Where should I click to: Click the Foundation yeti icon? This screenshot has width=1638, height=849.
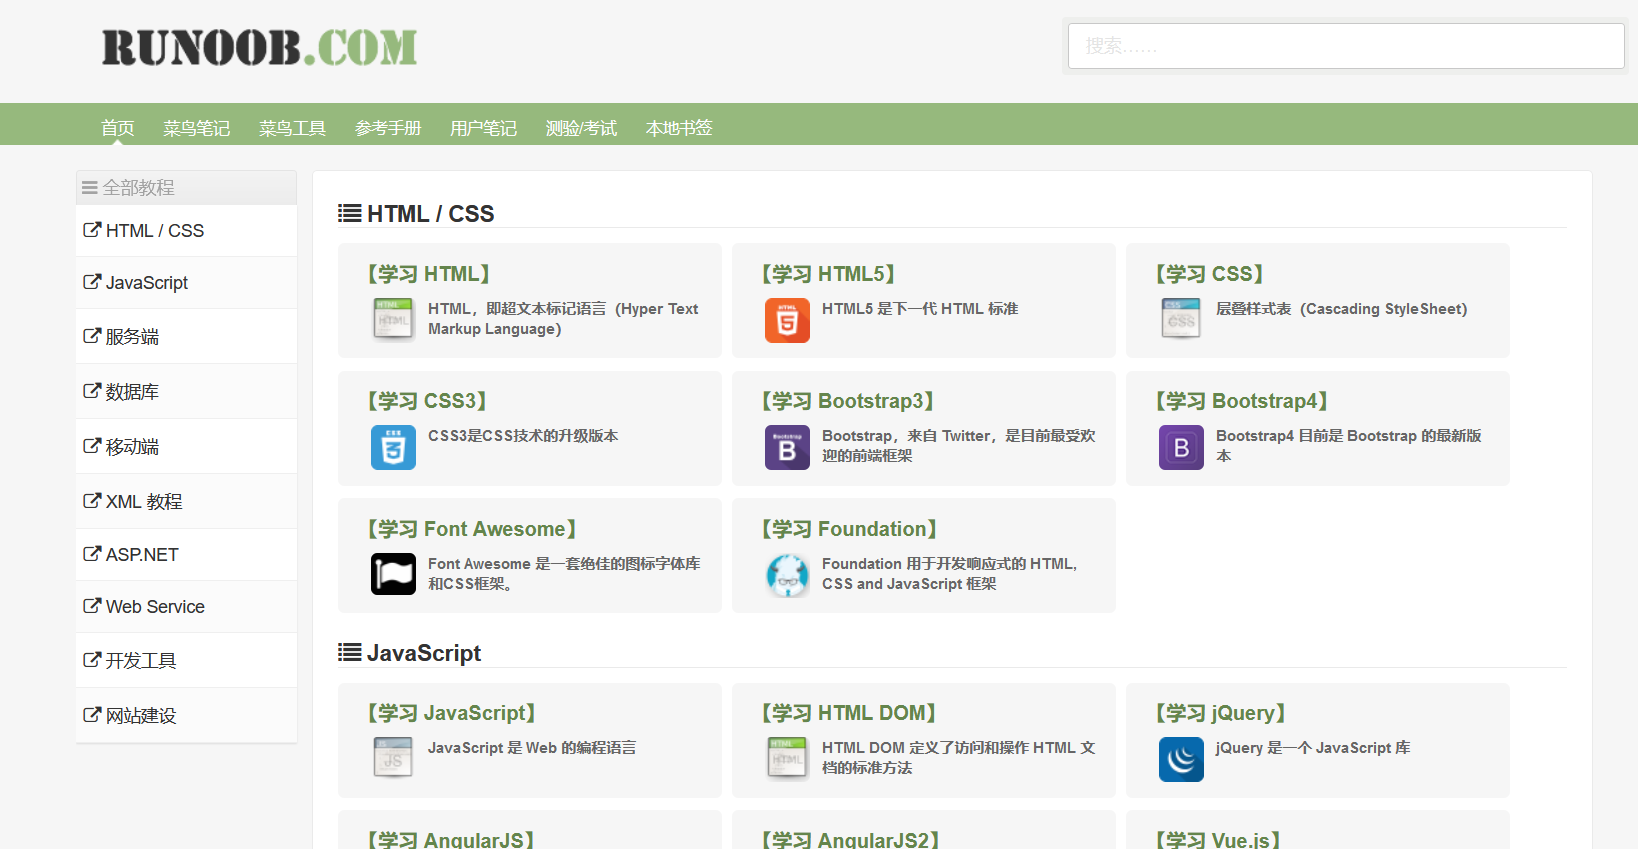[787, 575]
